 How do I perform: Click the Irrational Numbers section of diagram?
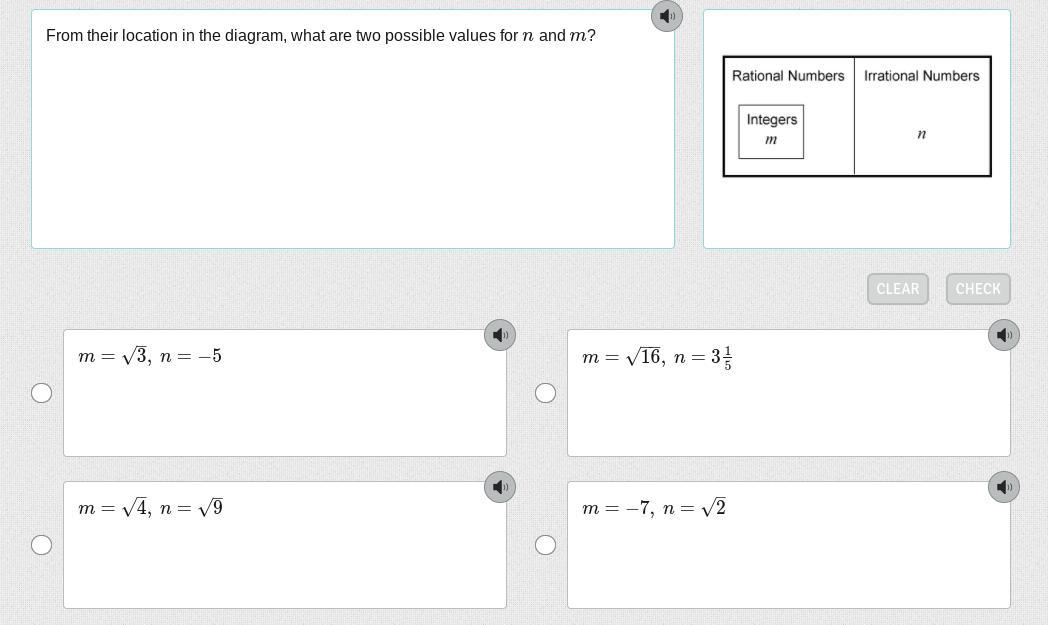tap(922, 116)
